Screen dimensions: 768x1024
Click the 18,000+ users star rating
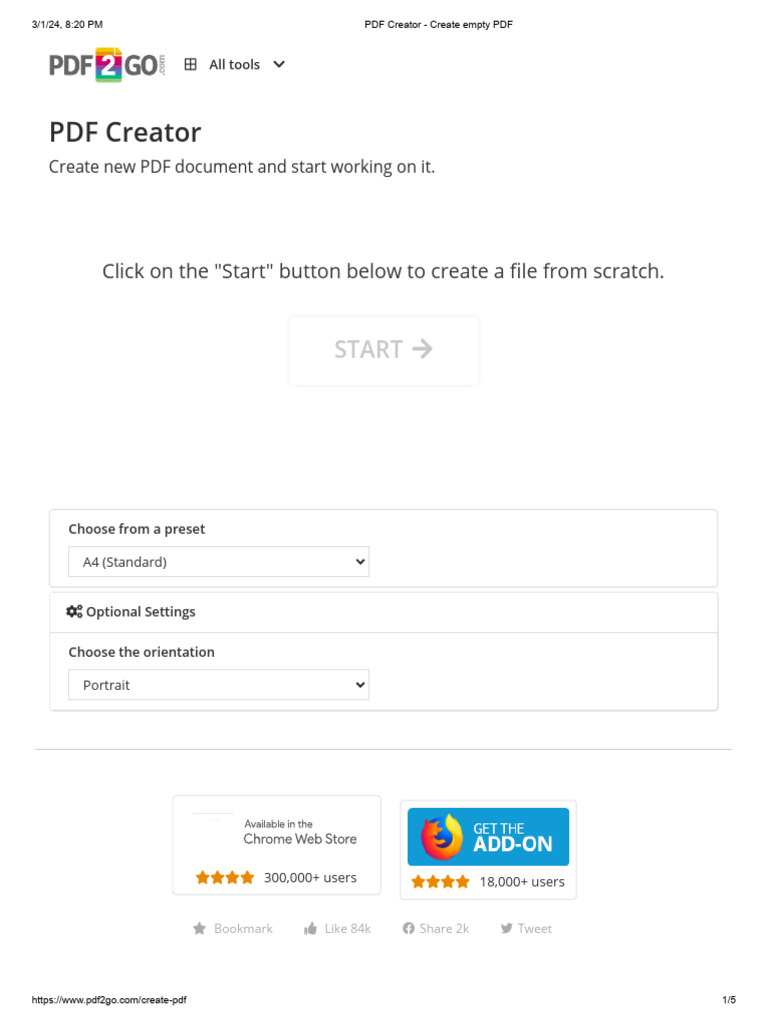[x=441, y=882]
